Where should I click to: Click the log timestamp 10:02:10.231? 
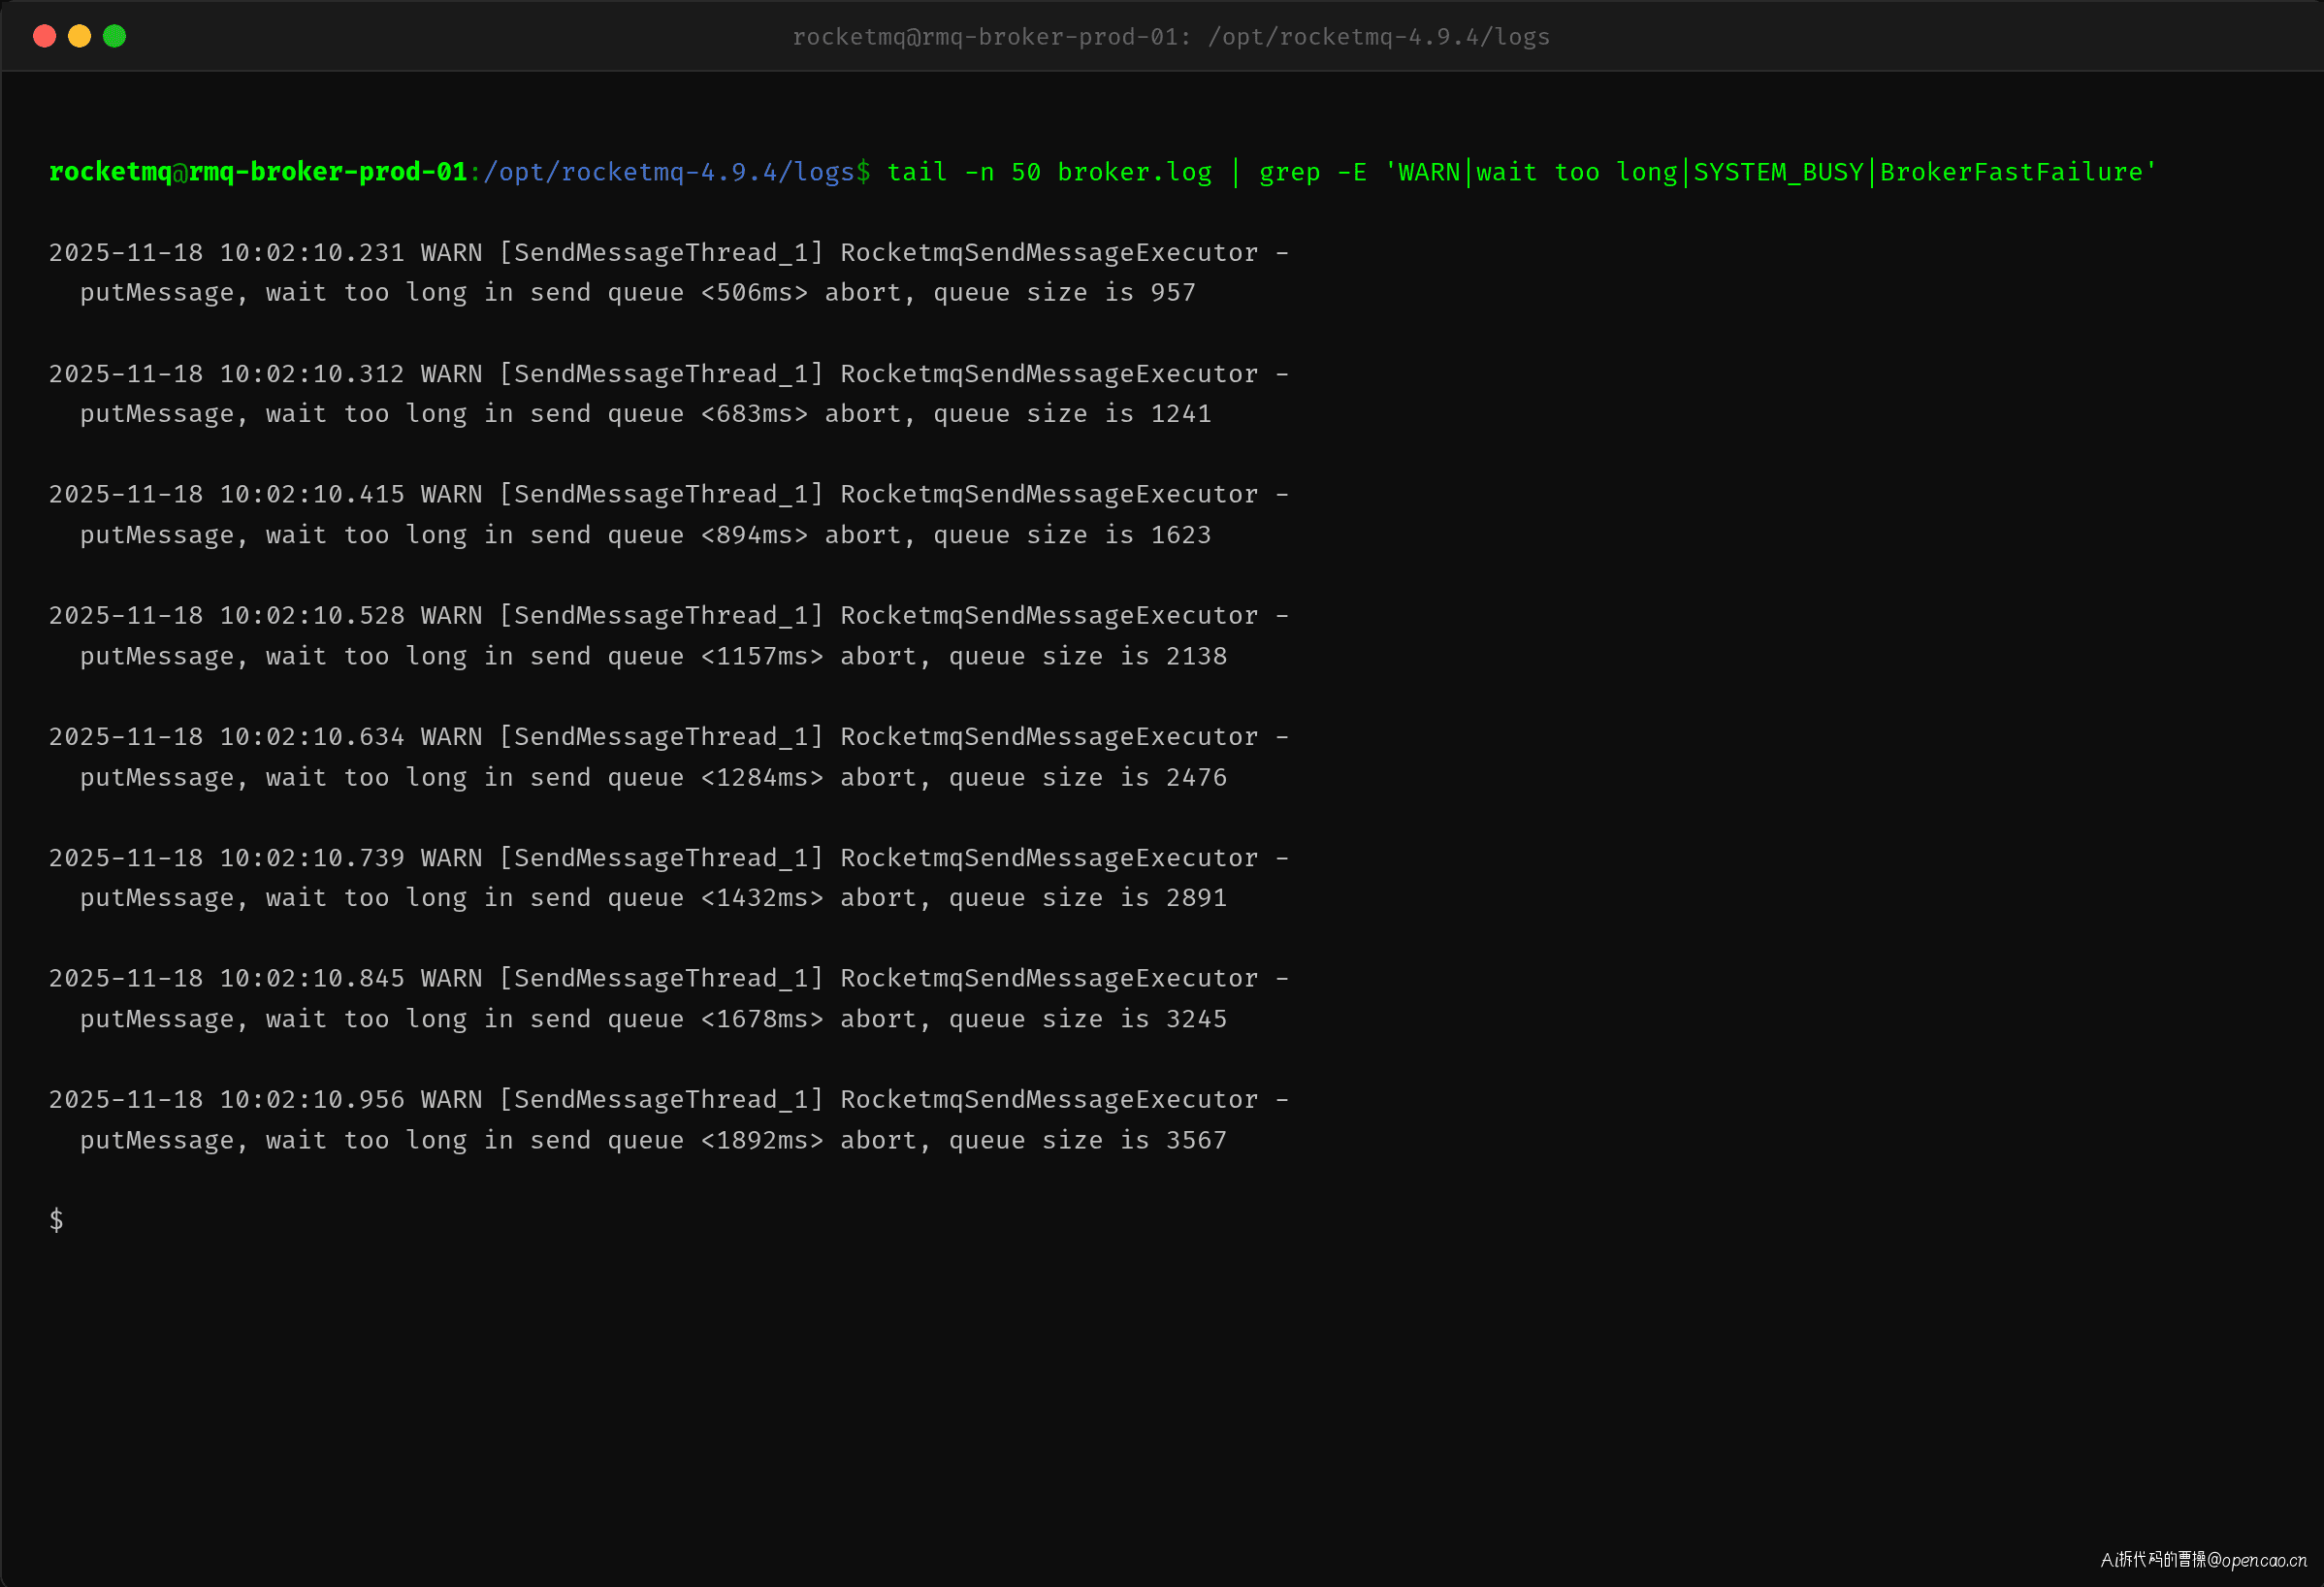coord(312,252)
